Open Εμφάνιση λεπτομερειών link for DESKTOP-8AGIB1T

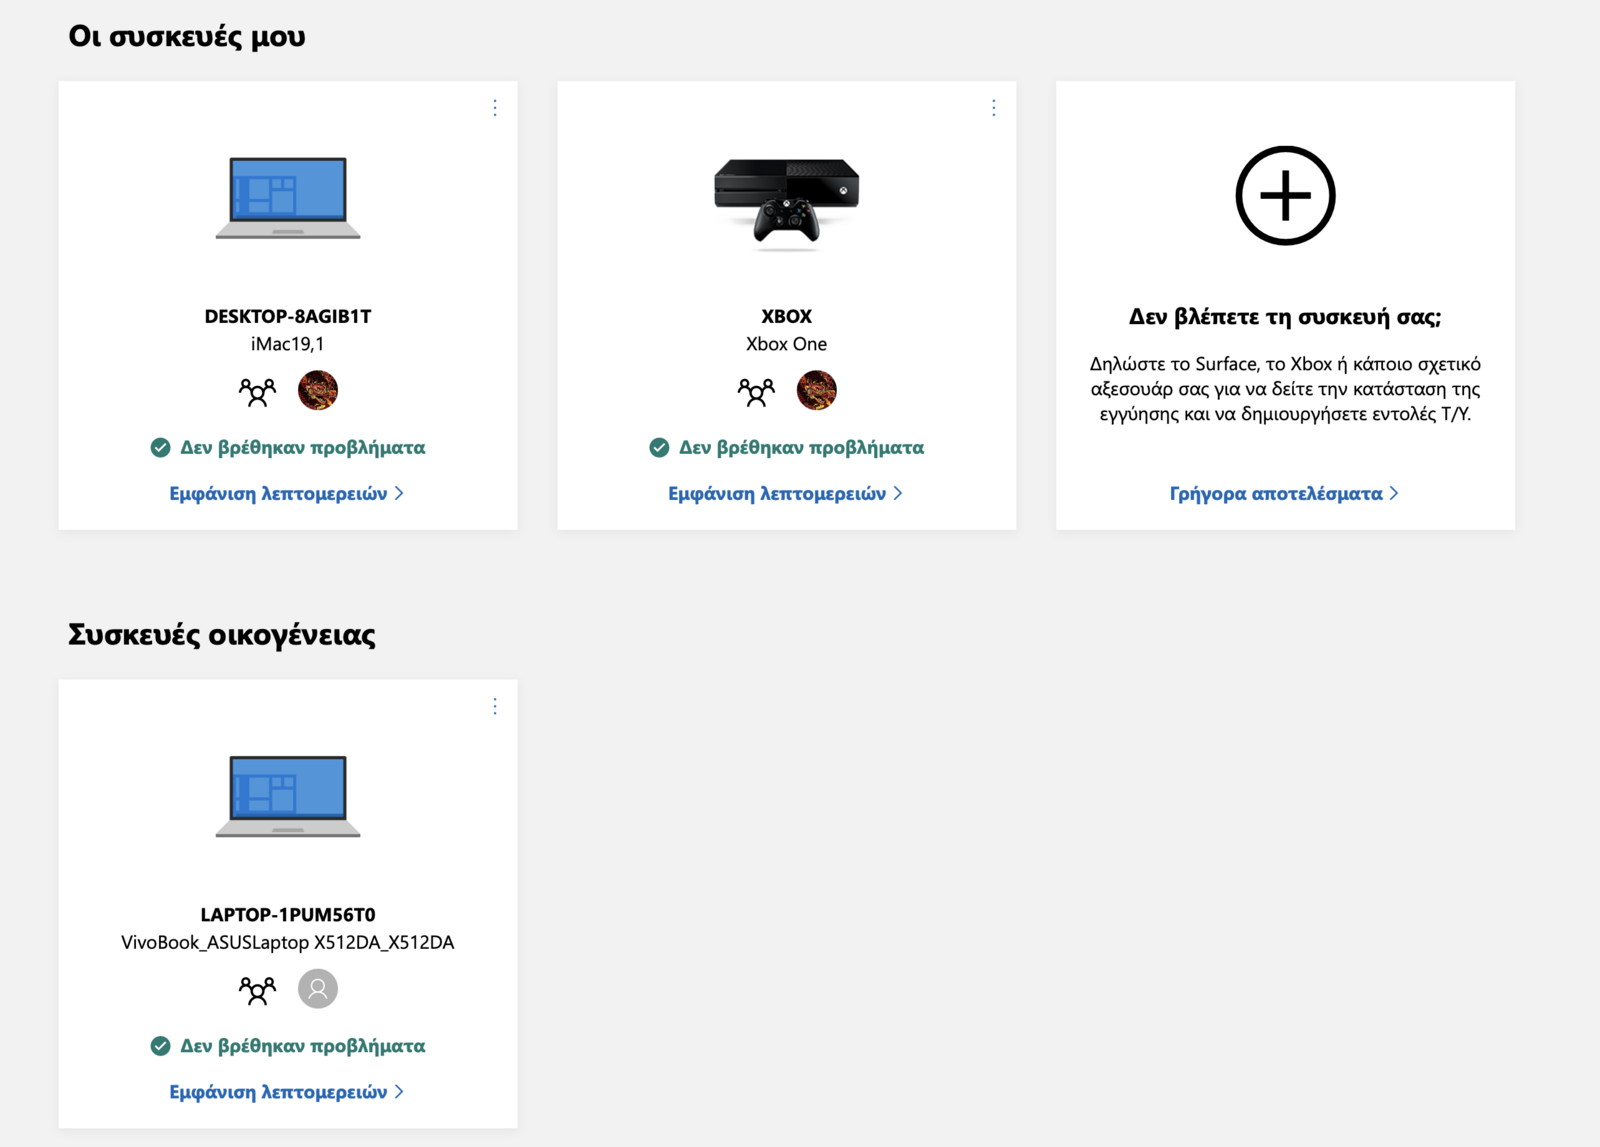[x=287, y=493]
